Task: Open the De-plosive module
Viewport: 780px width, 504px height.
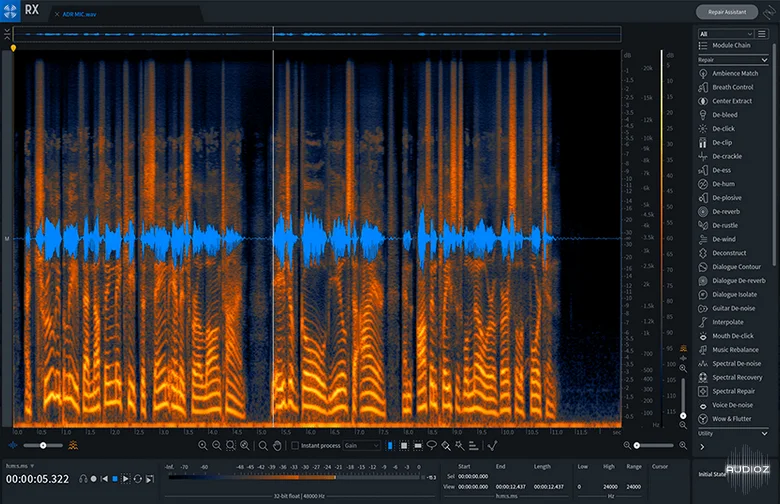Action: click(720, 198)
